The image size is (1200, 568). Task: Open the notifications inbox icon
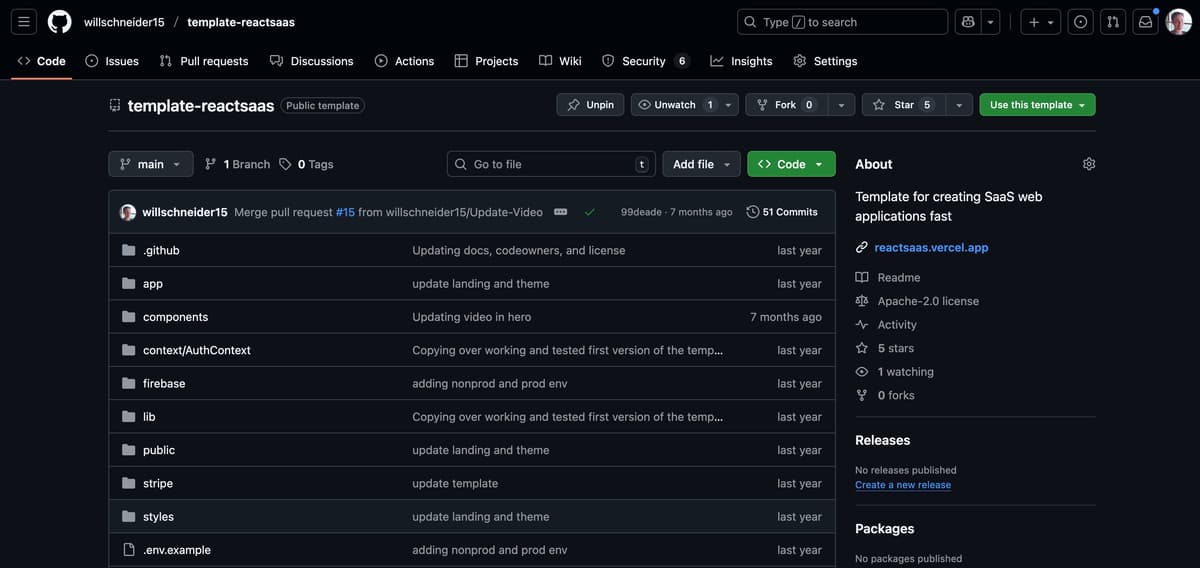[1145, 22]
